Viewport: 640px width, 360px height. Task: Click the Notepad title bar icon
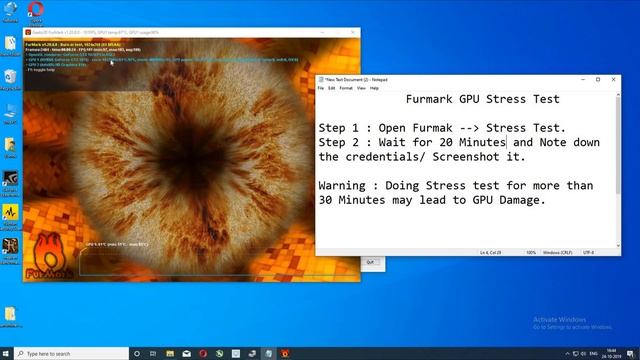(321, 80)
